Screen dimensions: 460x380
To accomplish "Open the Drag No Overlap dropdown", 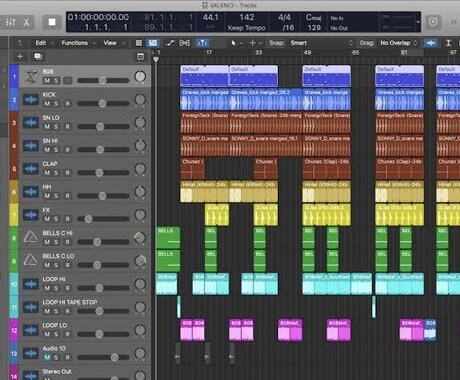I will click(x=399, y=43).
